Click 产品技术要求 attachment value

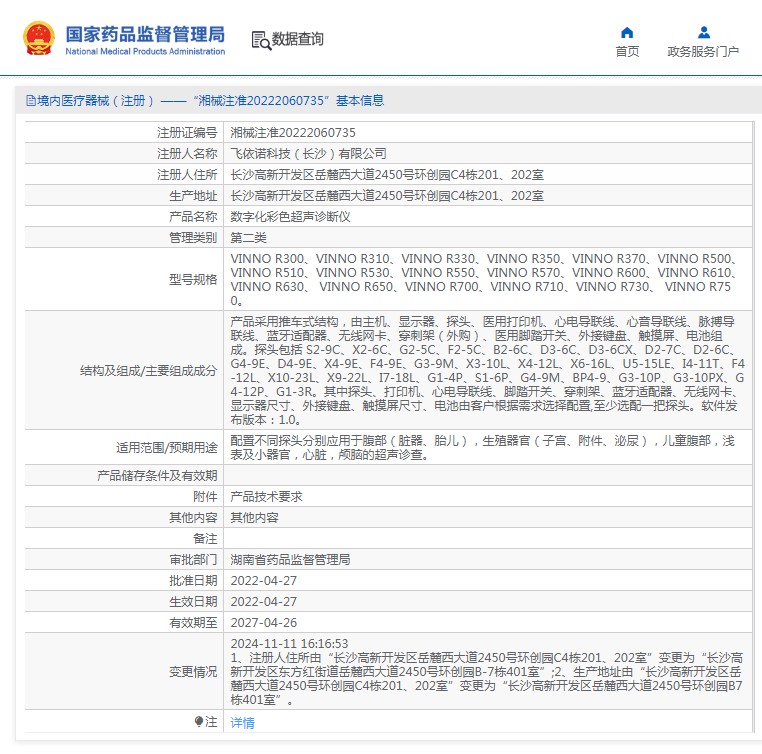coord(266,497)
